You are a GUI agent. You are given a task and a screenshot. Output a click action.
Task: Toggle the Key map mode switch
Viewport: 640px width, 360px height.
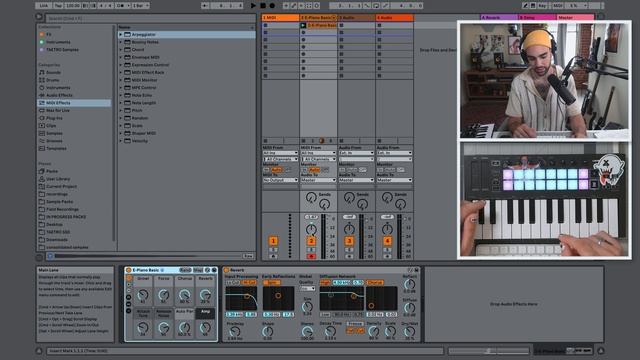click(542, 6)
